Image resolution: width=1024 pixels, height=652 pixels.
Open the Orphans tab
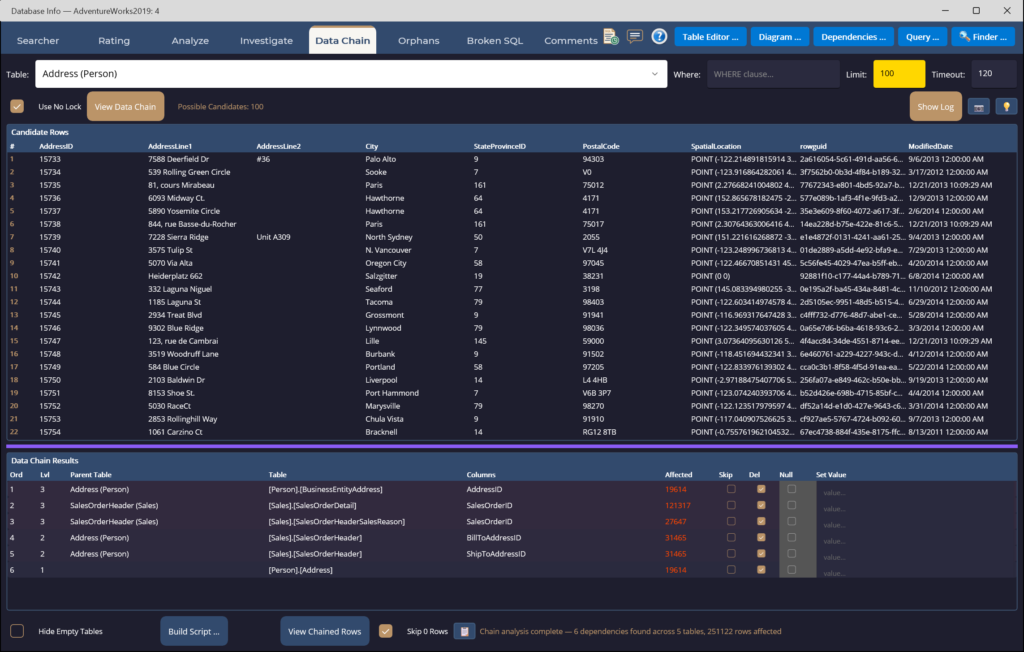(419, 41)
